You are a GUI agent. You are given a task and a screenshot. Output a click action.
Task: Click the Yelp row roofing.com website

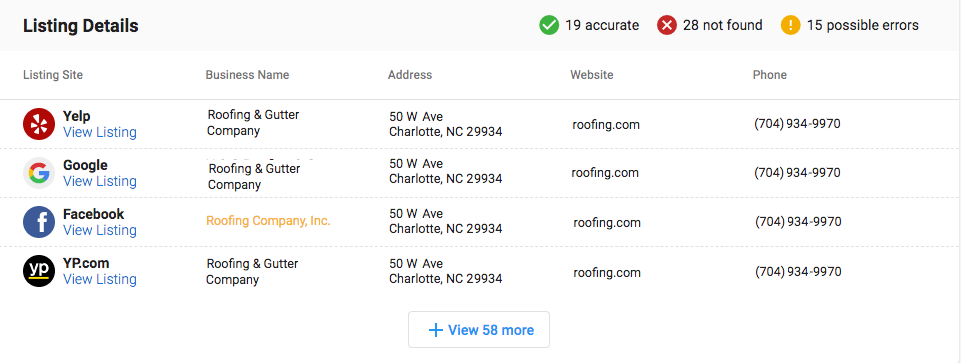pos(606,124)
